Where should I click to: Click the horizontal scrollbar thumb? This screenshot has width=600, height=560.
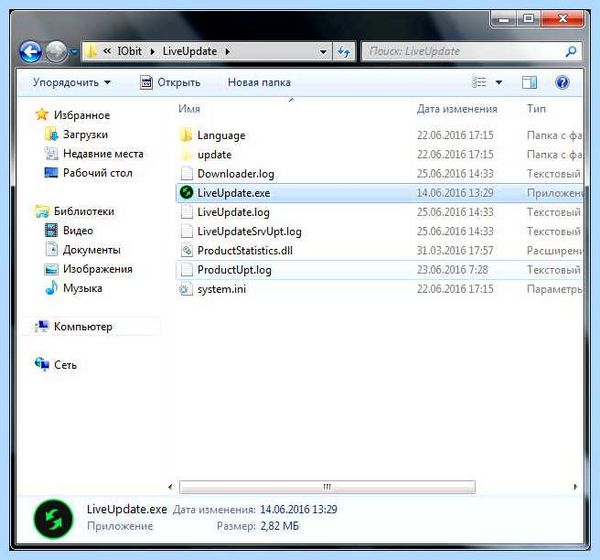(327, 487)
